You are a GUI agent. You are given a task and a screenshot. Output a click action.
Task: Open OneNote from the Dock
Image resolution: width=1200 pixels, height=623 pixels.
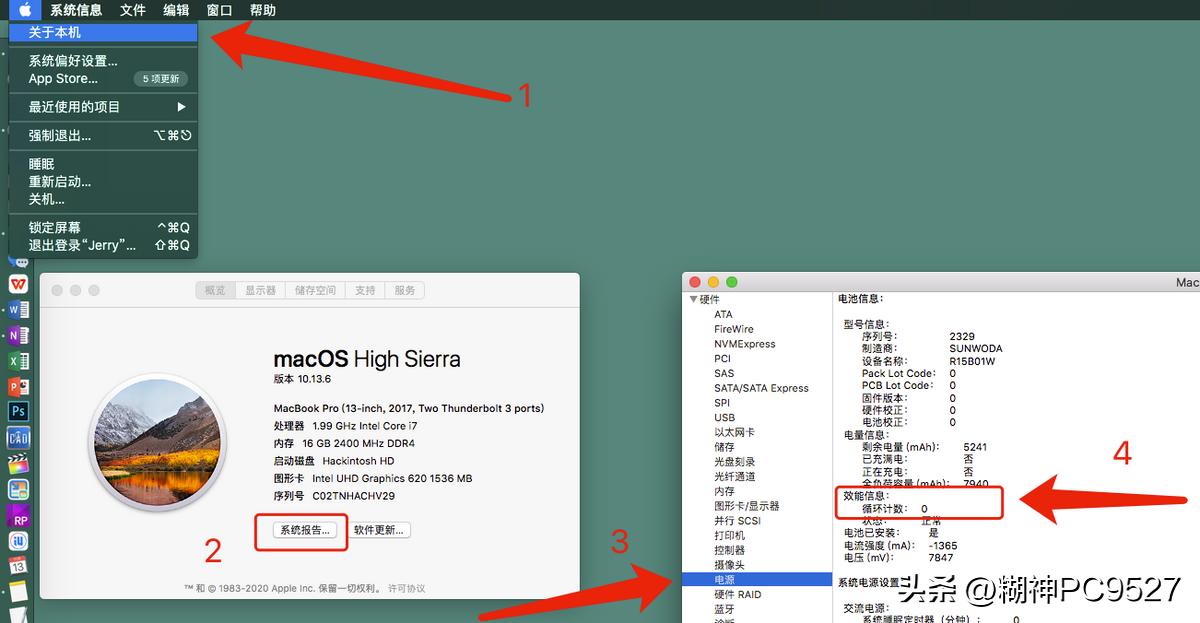(18, 333)
